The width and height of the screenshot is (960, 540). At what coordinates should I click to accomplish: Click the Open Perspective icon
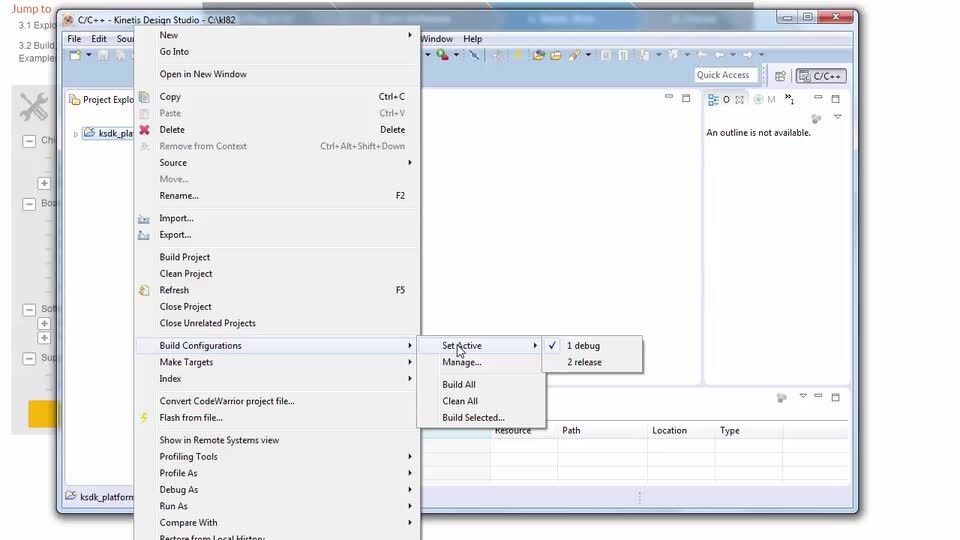pyautogui.click(x=780, y=76)
